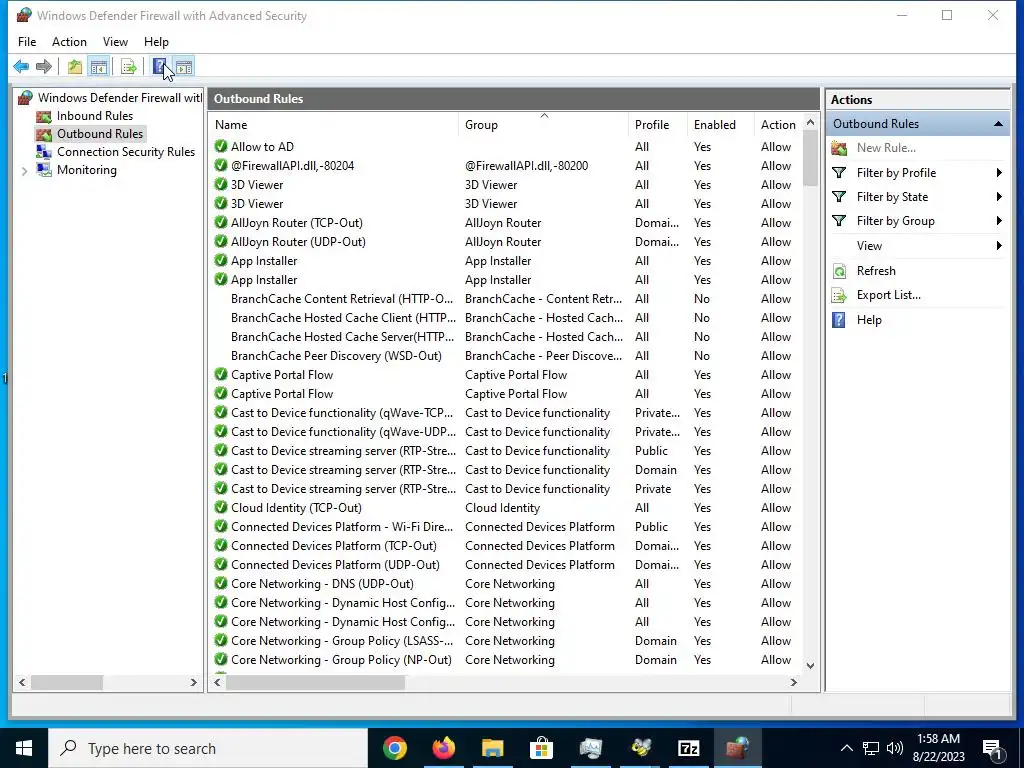The height and width of the screenshot is (768, 1024).
Task: Open 7-Zip from the taskbar
Action: [688, 748]
